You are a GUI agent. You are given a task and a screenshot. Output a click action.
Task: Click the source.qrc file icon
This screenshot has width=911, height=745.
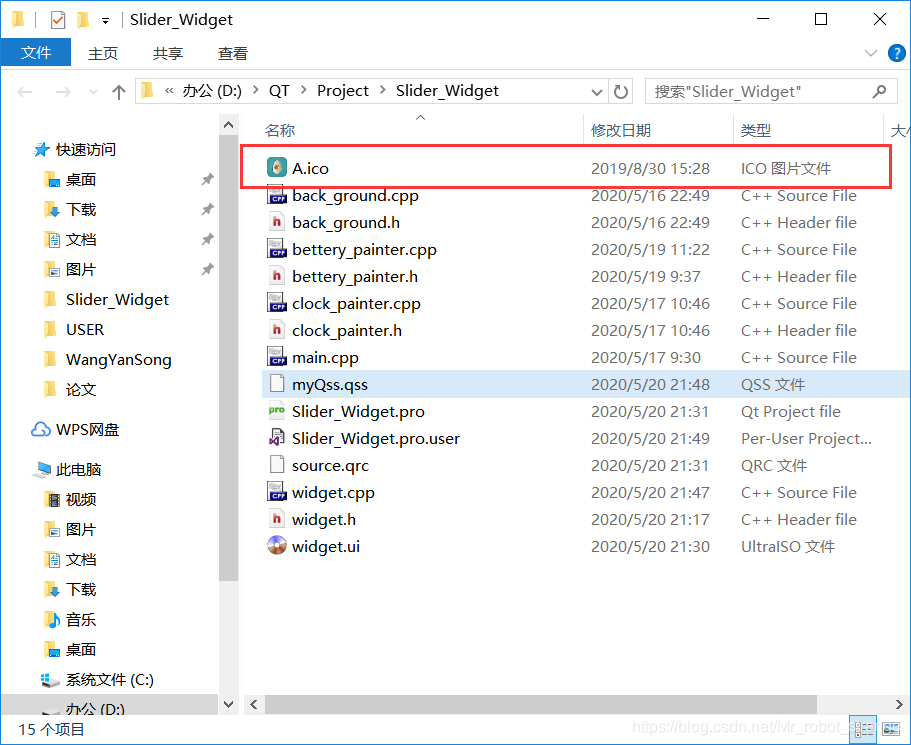277,465
